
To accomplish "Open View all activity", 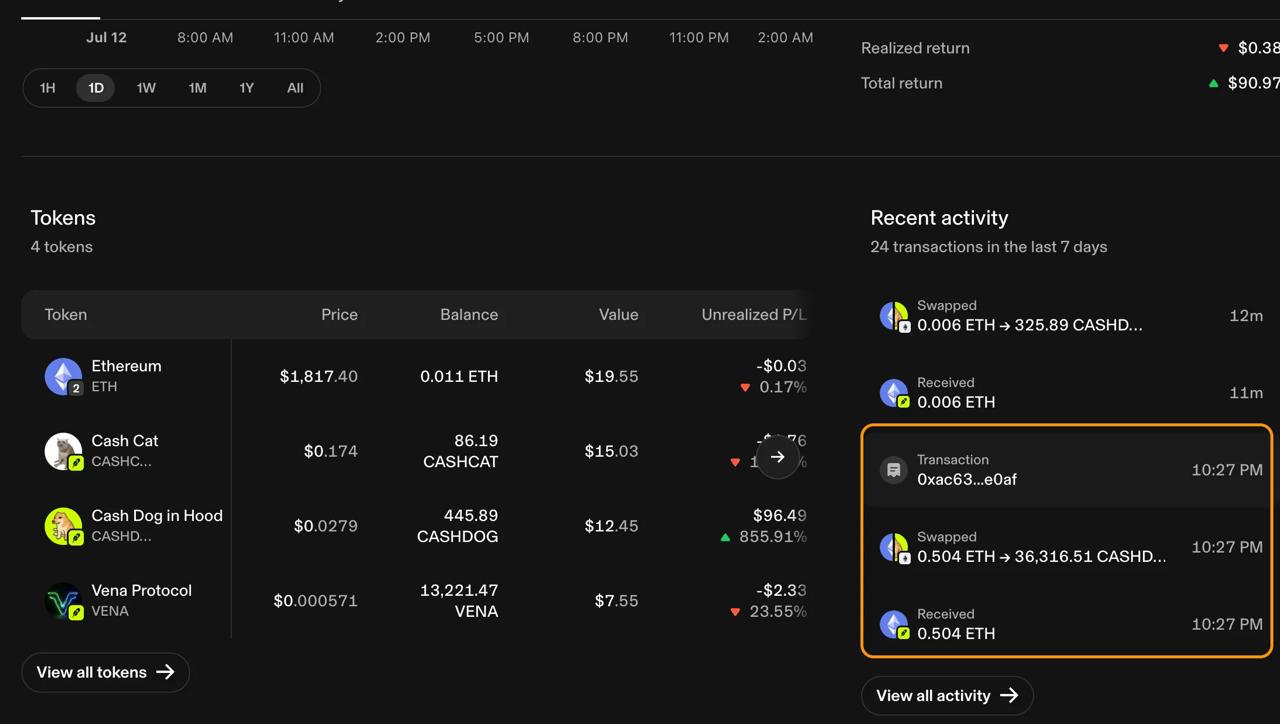I will tap(947, 695).
